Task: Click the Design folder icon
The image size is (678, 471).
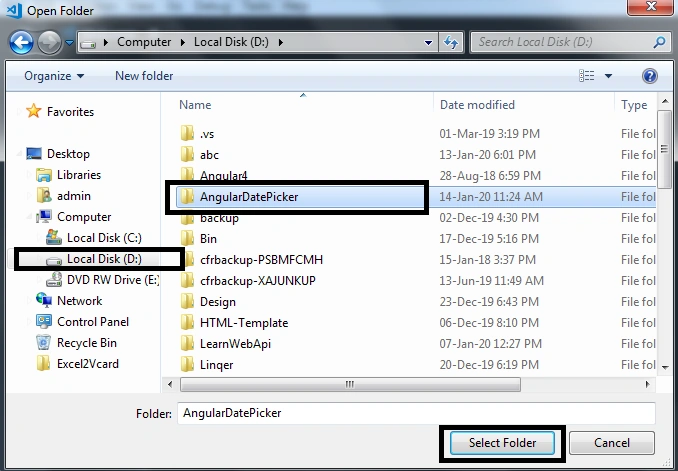Action: 187,301
